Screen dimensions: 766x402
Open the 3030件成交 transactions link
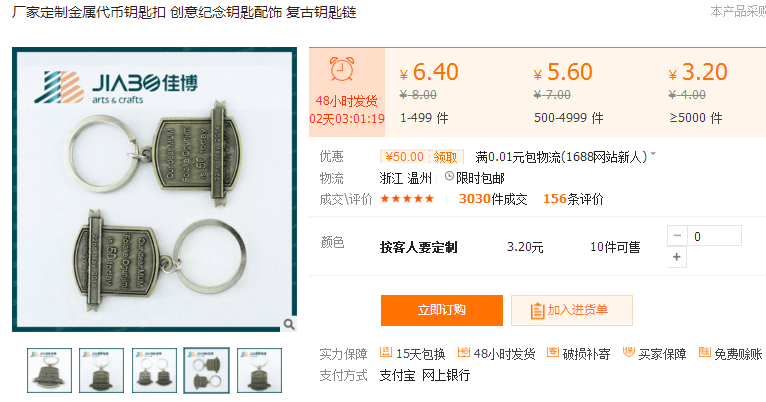[x=492, y=199]
